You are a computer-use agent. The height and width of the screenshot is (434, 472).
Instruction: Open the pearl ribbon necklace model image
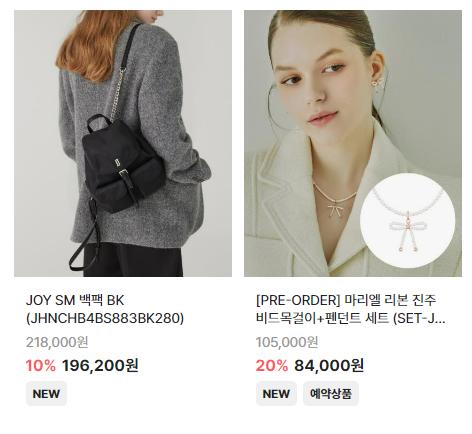(x=353, y=143)
